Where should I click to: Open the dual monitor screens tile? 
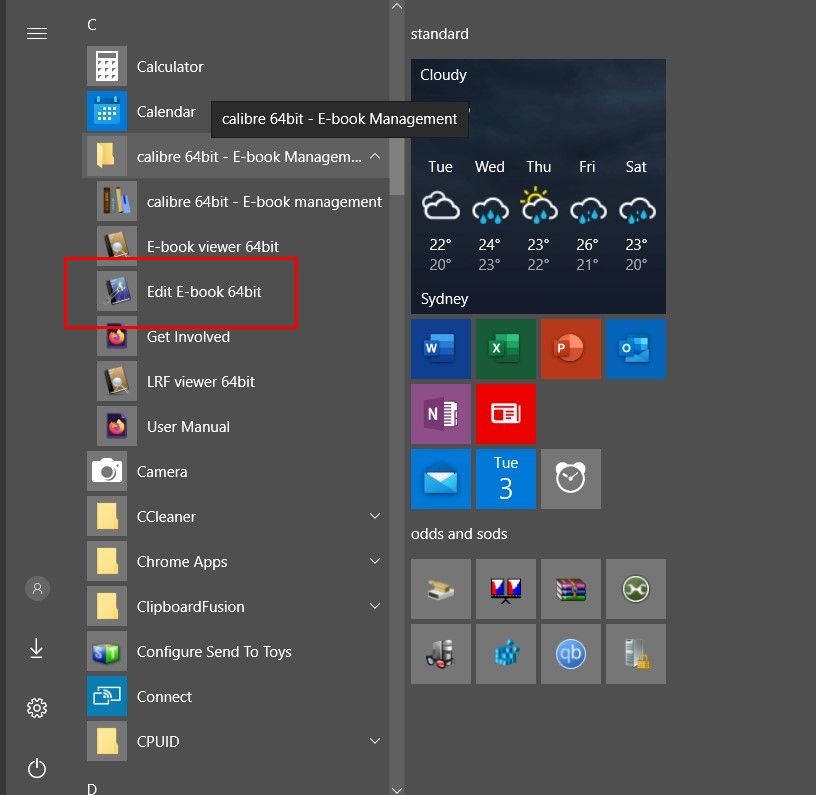point(506,589)
